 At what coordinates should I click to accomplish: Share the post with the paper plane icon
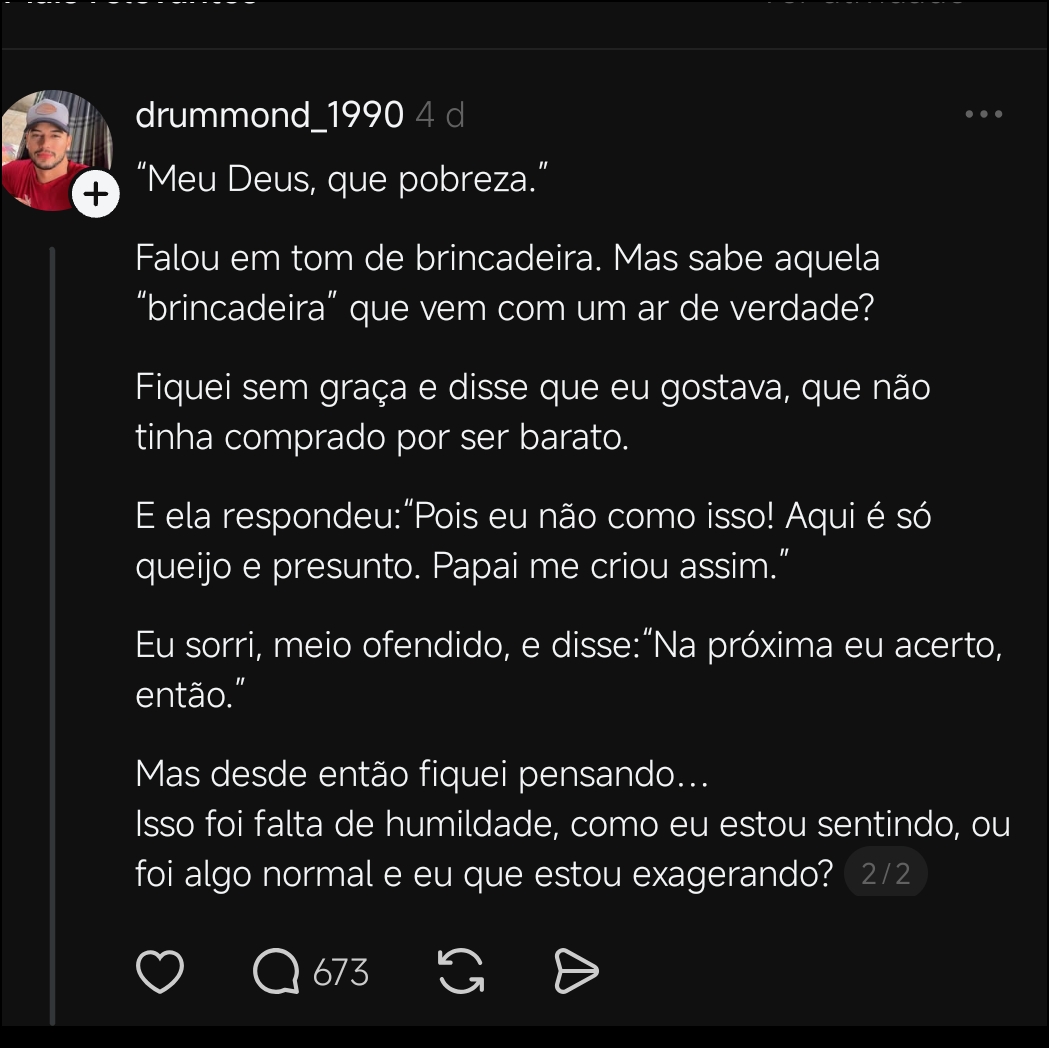point(576,972)
